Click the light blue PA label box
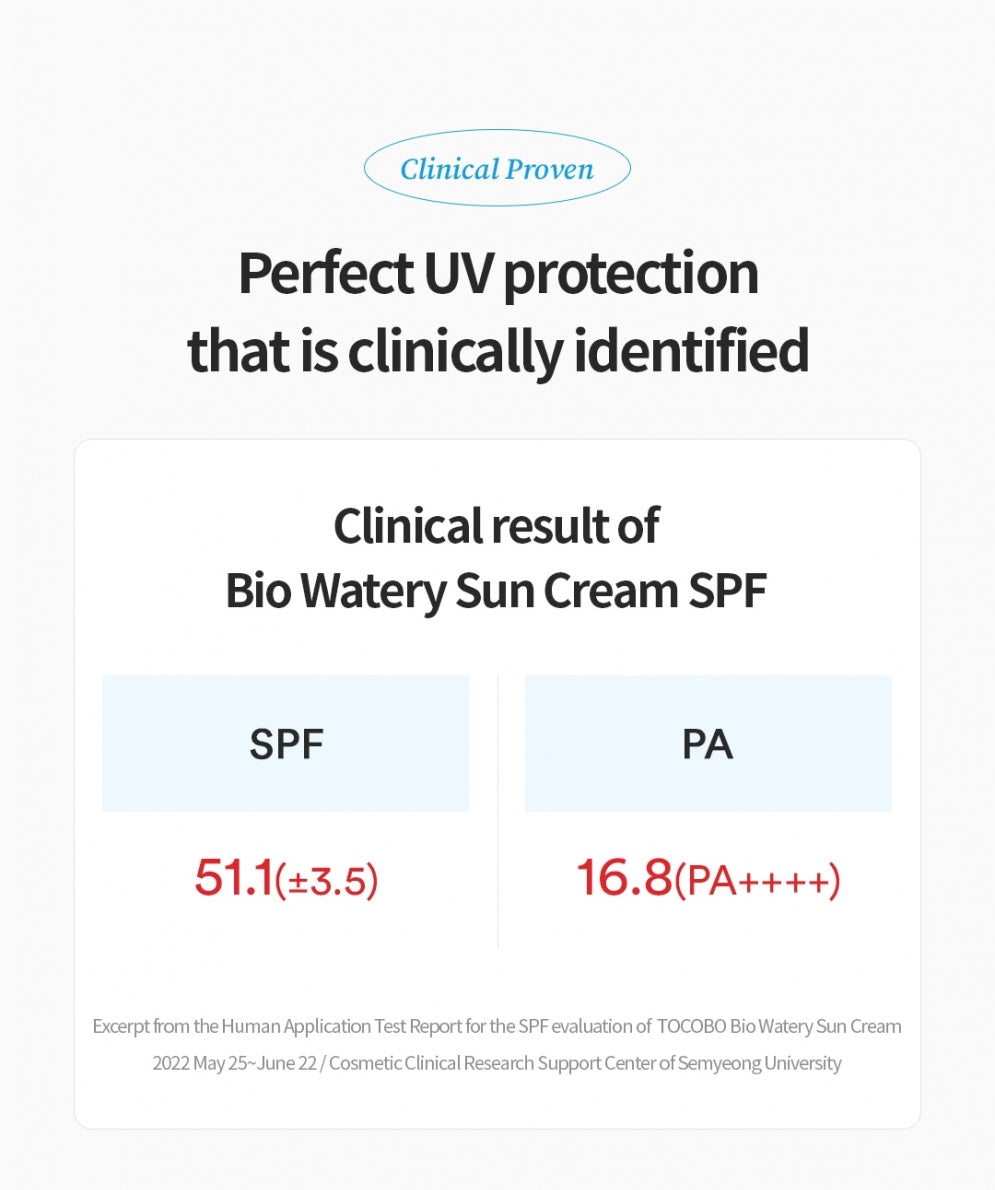The image size is (995, 1190). pyautogui.click(x=708, y=743)
